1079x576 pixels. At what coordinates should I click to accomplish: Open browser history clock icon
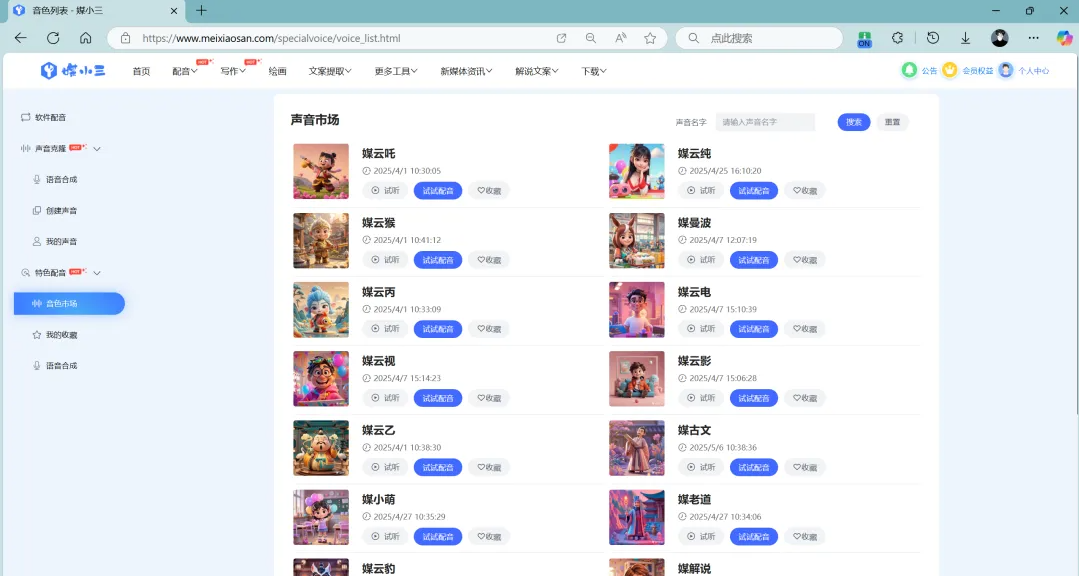tap(933, 39)
